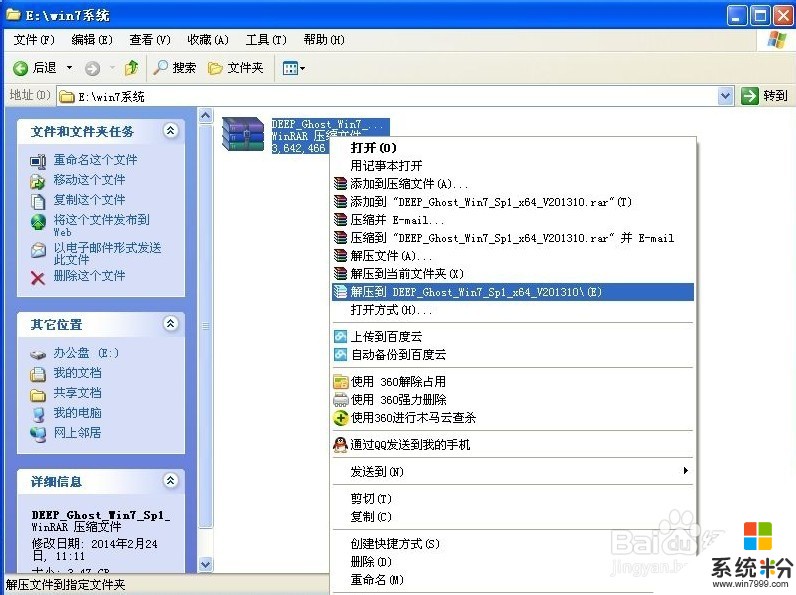The image size is (796, 595).
Task: Open My Computer (我的电脑) in Other Places
Action: (77, 413)
